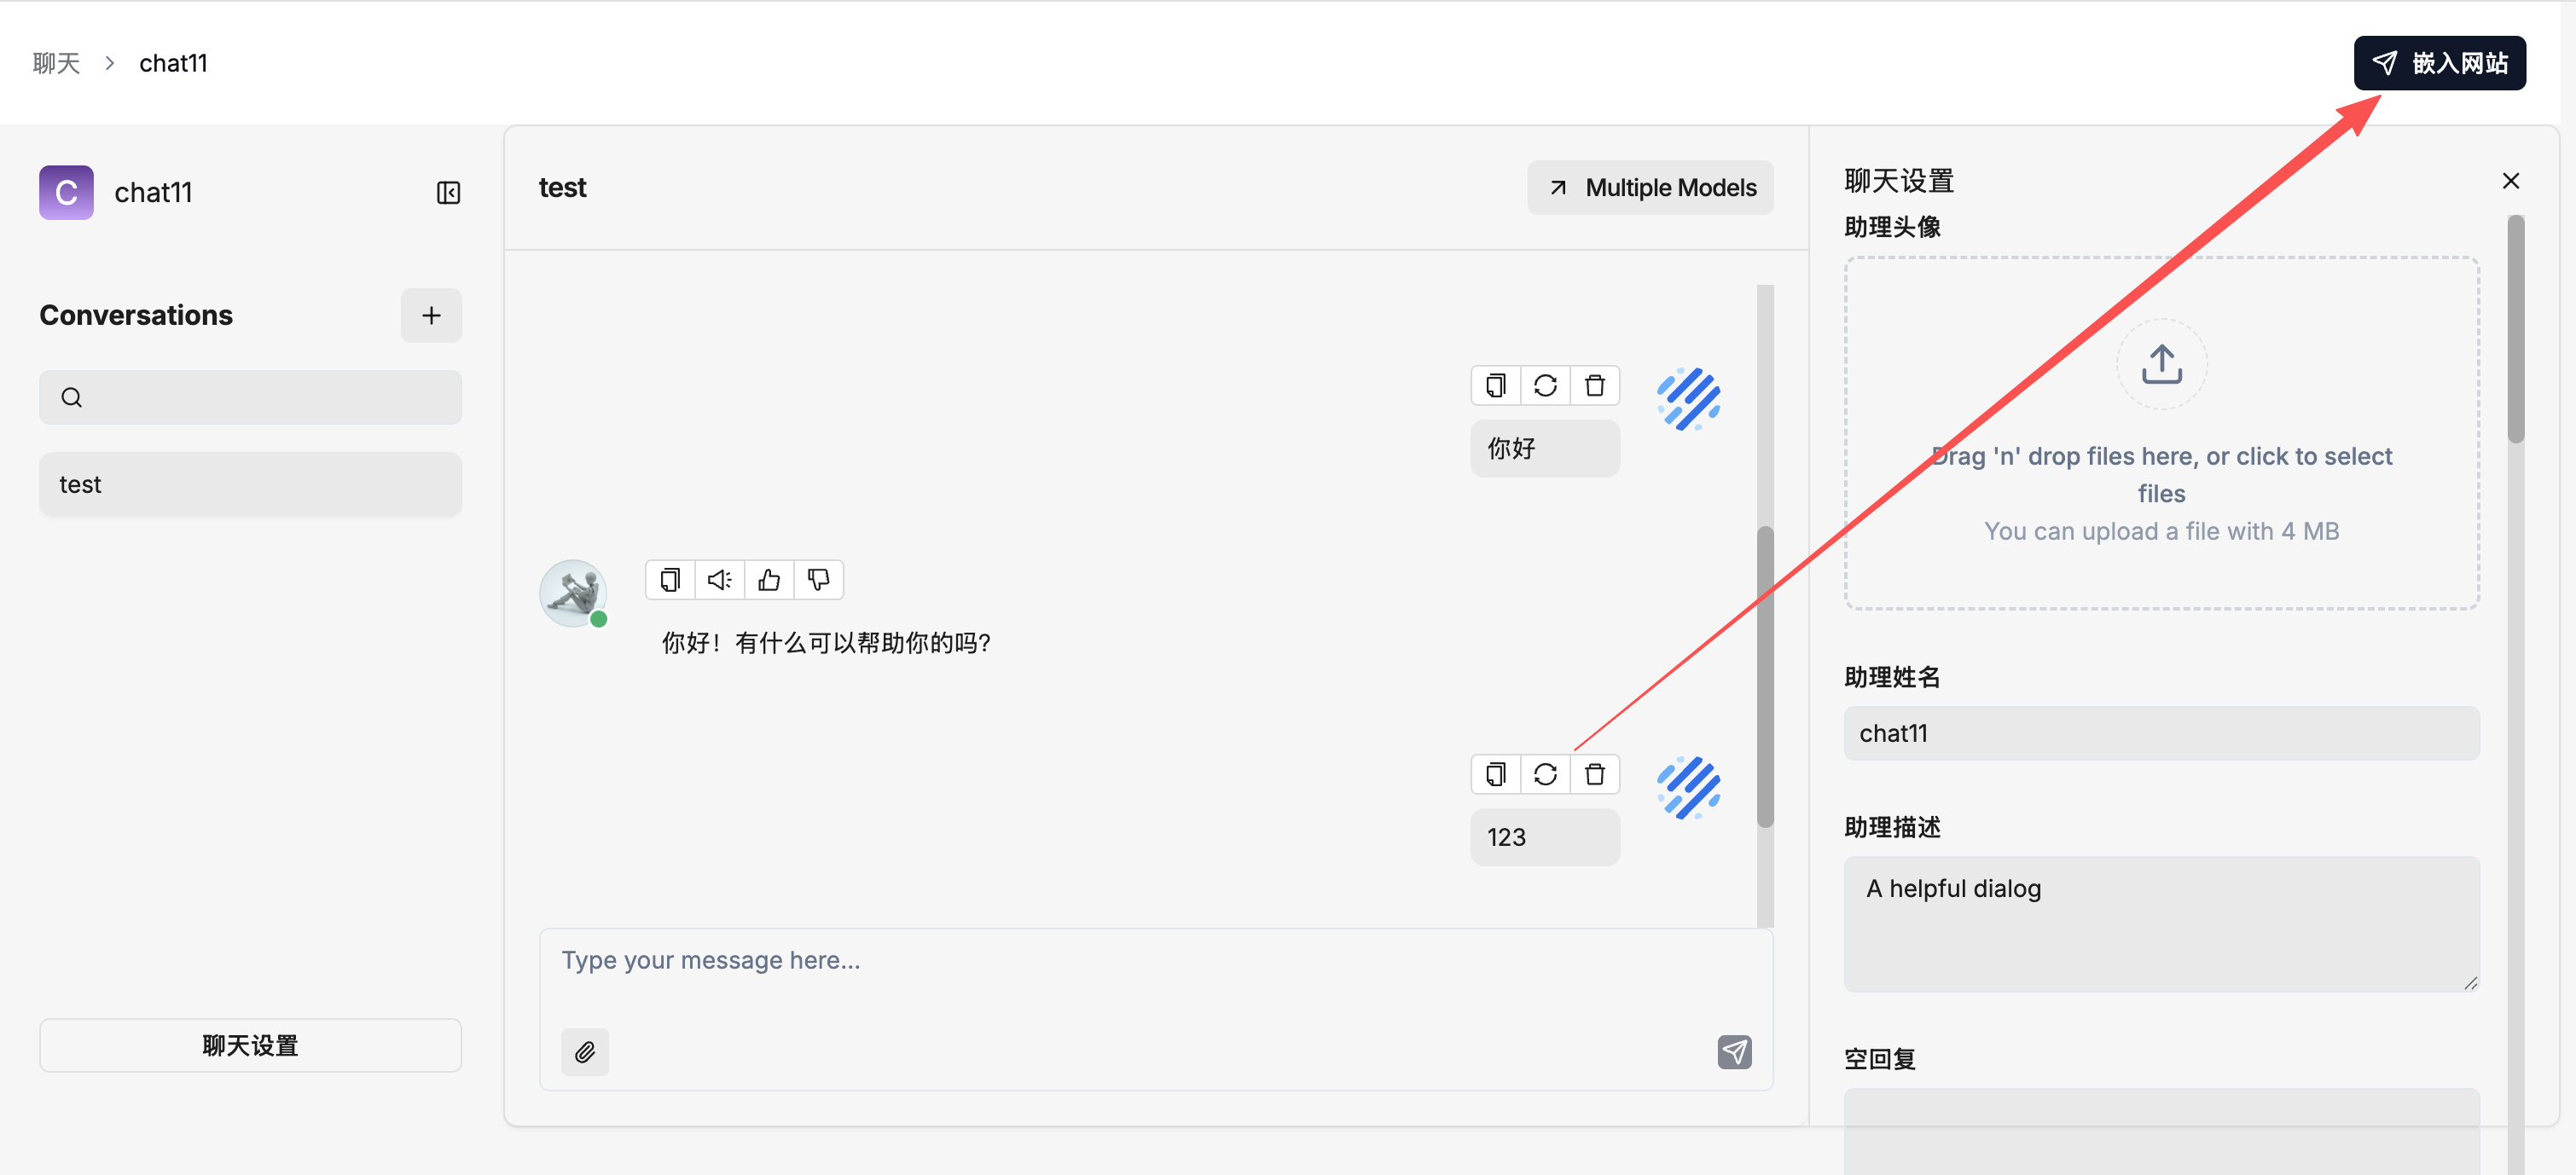Viewport: 2576px width, 1175px height.
Task: Click the 助理姓名 field containing chat11
Action: click(x=2161, y=733)
